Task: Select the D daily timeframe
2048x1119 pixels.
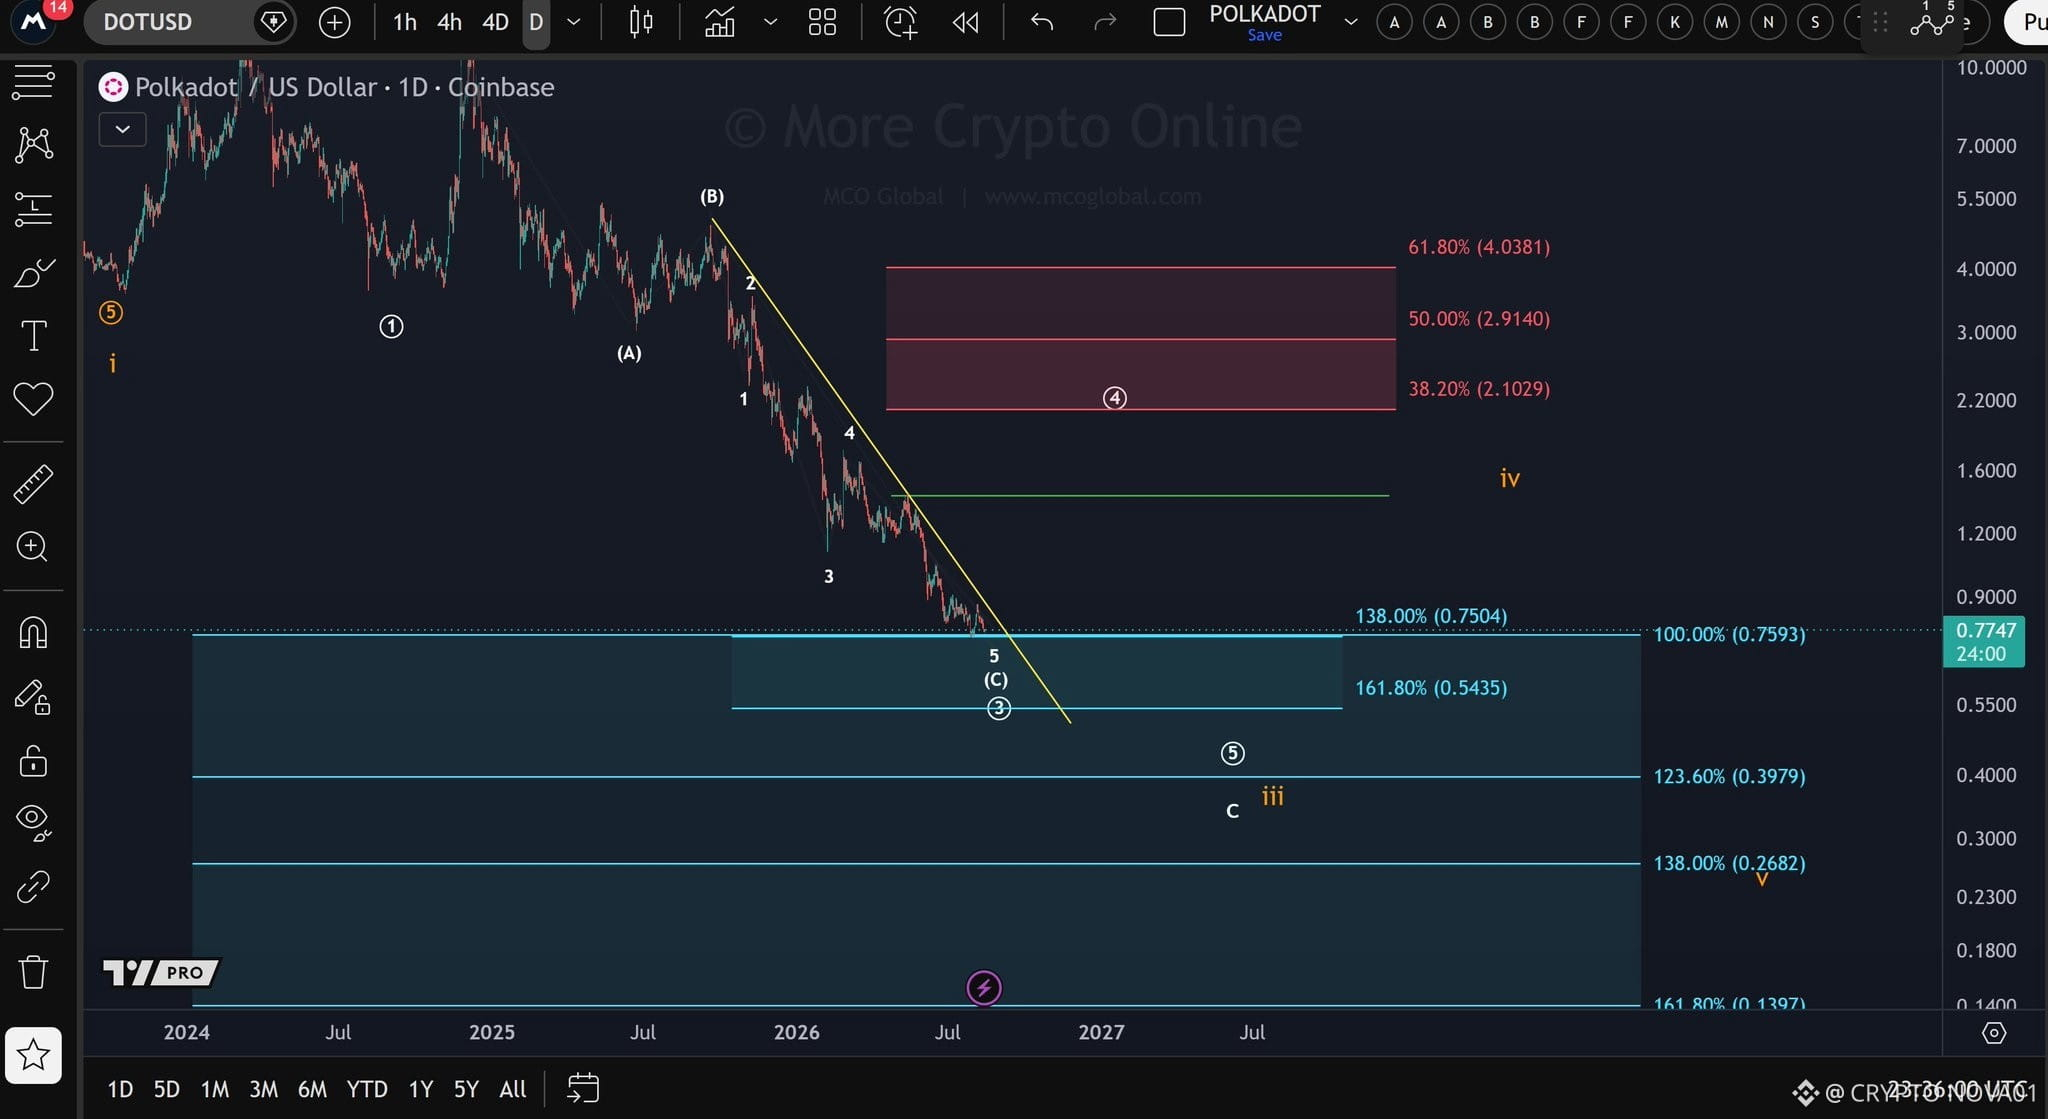Action: tap(536, 22)
